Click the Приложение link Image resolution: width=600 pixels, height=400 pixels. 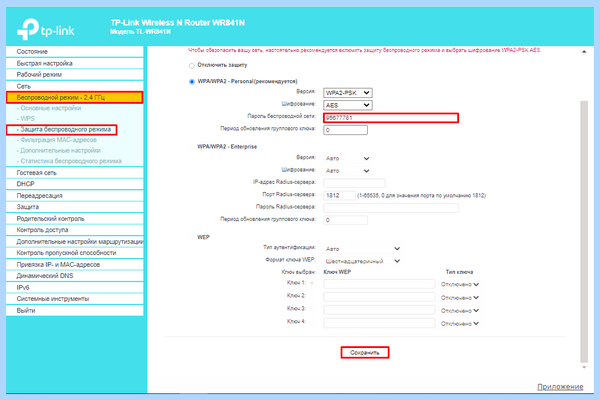(560, 387)
